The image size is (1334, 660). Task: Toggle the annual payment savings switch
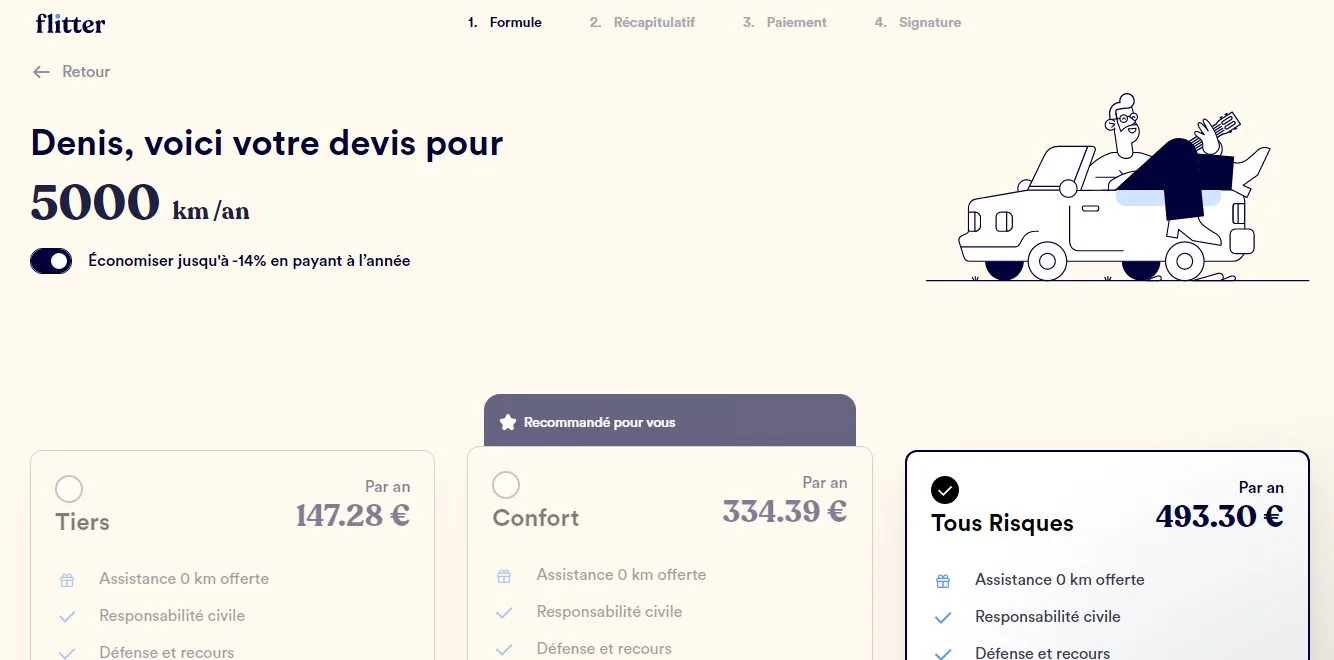point(51,261)
